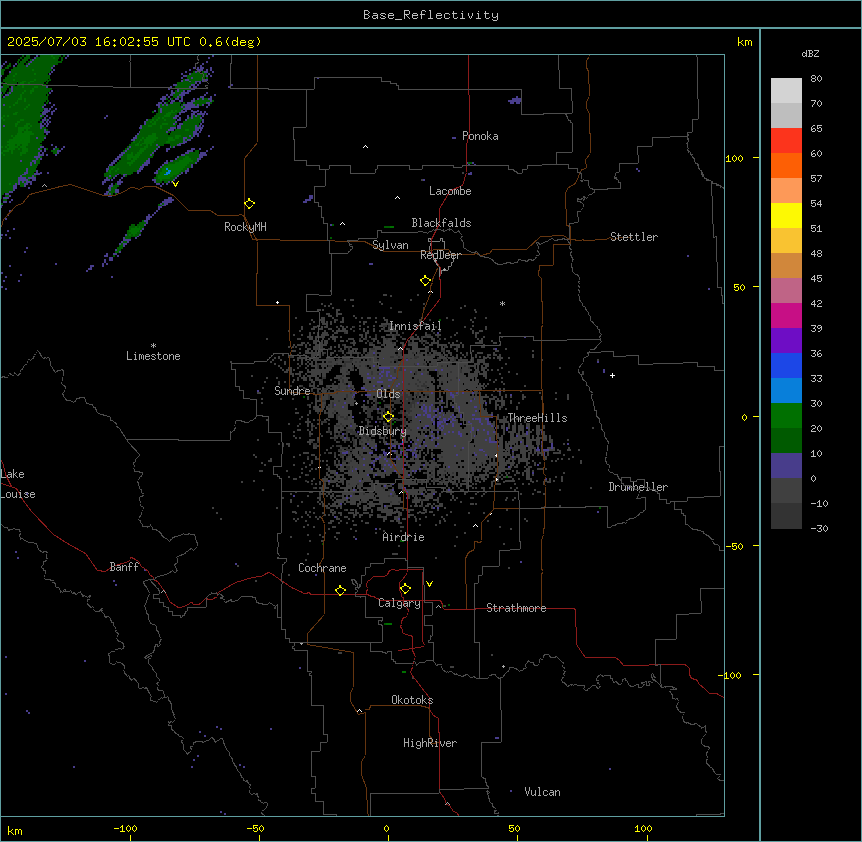Click the Lacombe city label
This screenshot has width=862, height=842.
pos(450,191)
